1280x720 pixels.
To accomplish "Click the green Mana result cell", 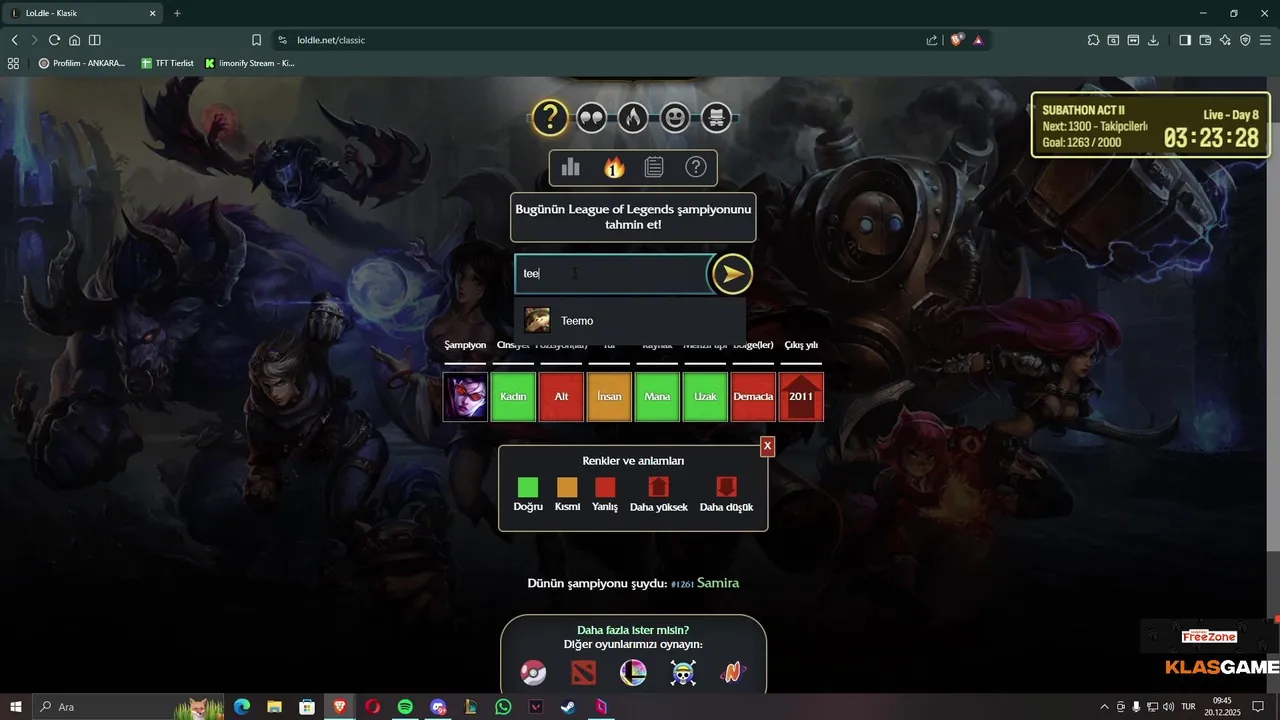I will pyautogui.click(x=657, y=397).
